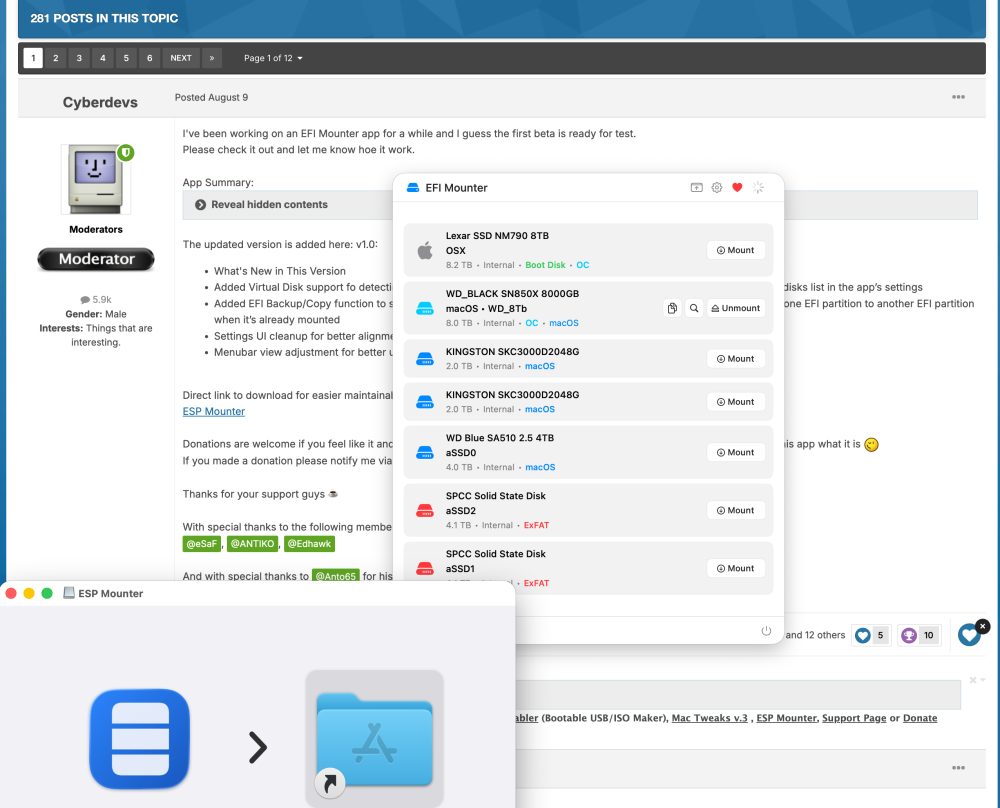Click the Apple logo icon on the Lexar SSD row
Image resolution: width=1000 pixels, height=808 pixels.
click(425, 250)
